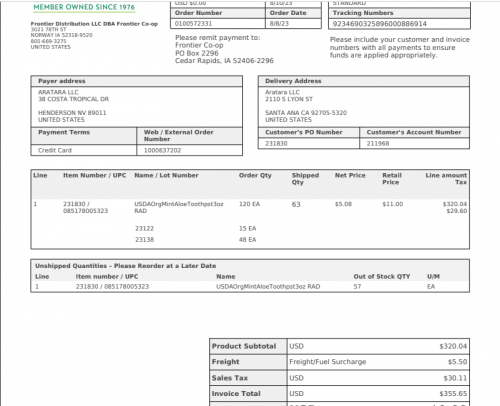Click lot quantity 48 EA
This screenshot has height=406, width=500.
coord(248,240)
